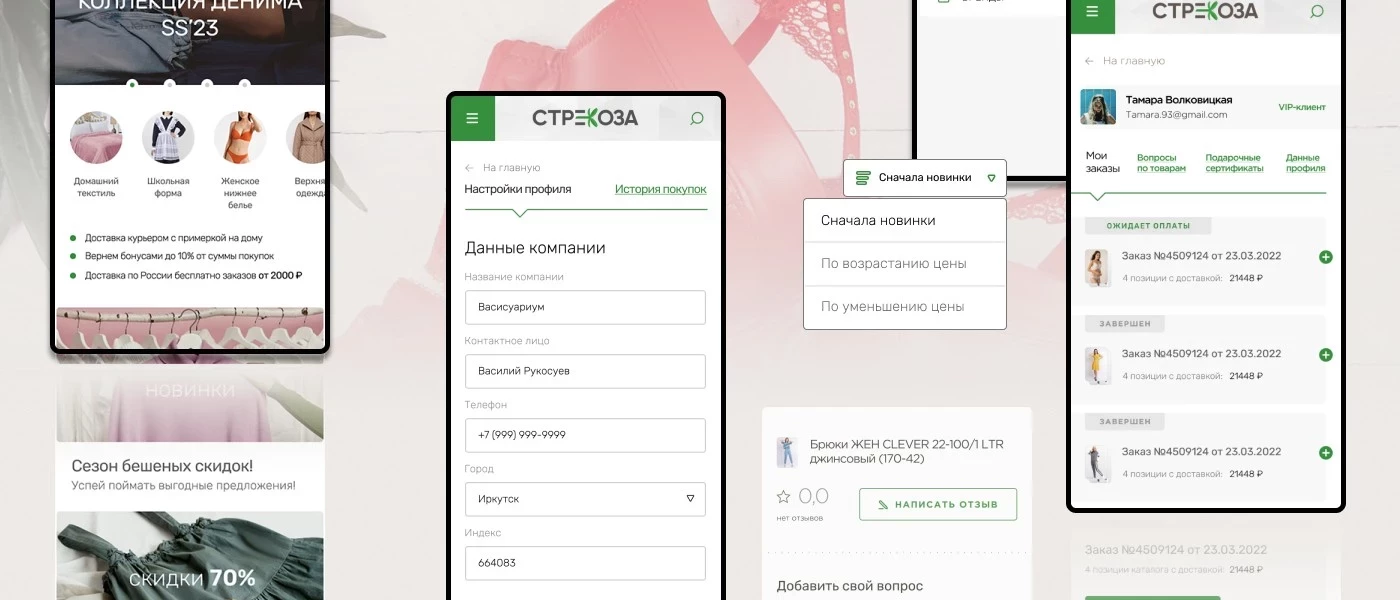Image resolution: width=1400 pixels, height=600 pixels.
Task: Open the 'Иркутск' city dropdown
Action: pyautogui.click(x=585, y=499)
